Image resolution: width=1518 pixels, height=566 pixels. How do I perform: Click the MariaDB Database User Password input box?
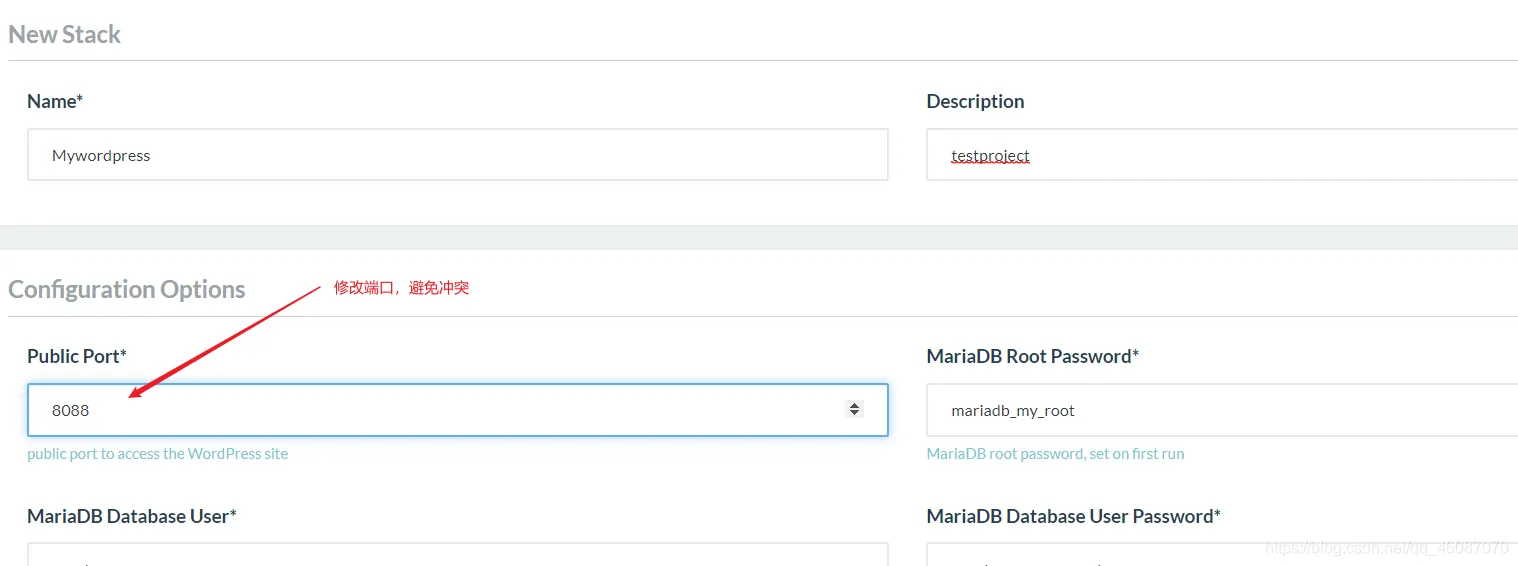pyautogui.click(x=1220, y=555)
